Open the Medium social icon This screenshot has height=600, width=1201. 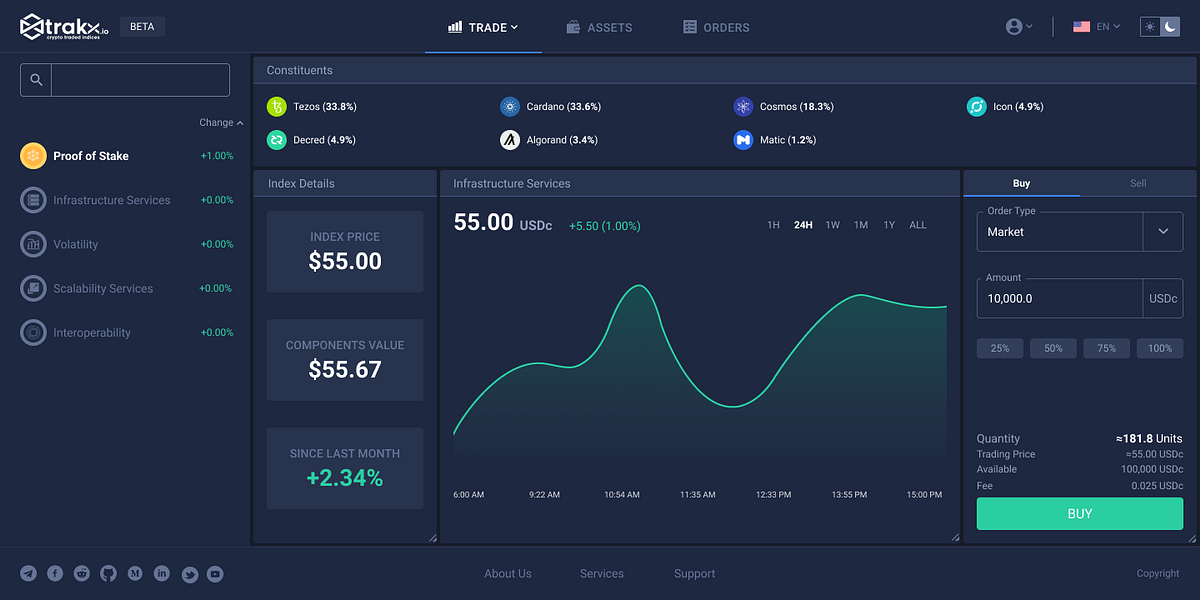pyautogui.click(x=135, y=574)
